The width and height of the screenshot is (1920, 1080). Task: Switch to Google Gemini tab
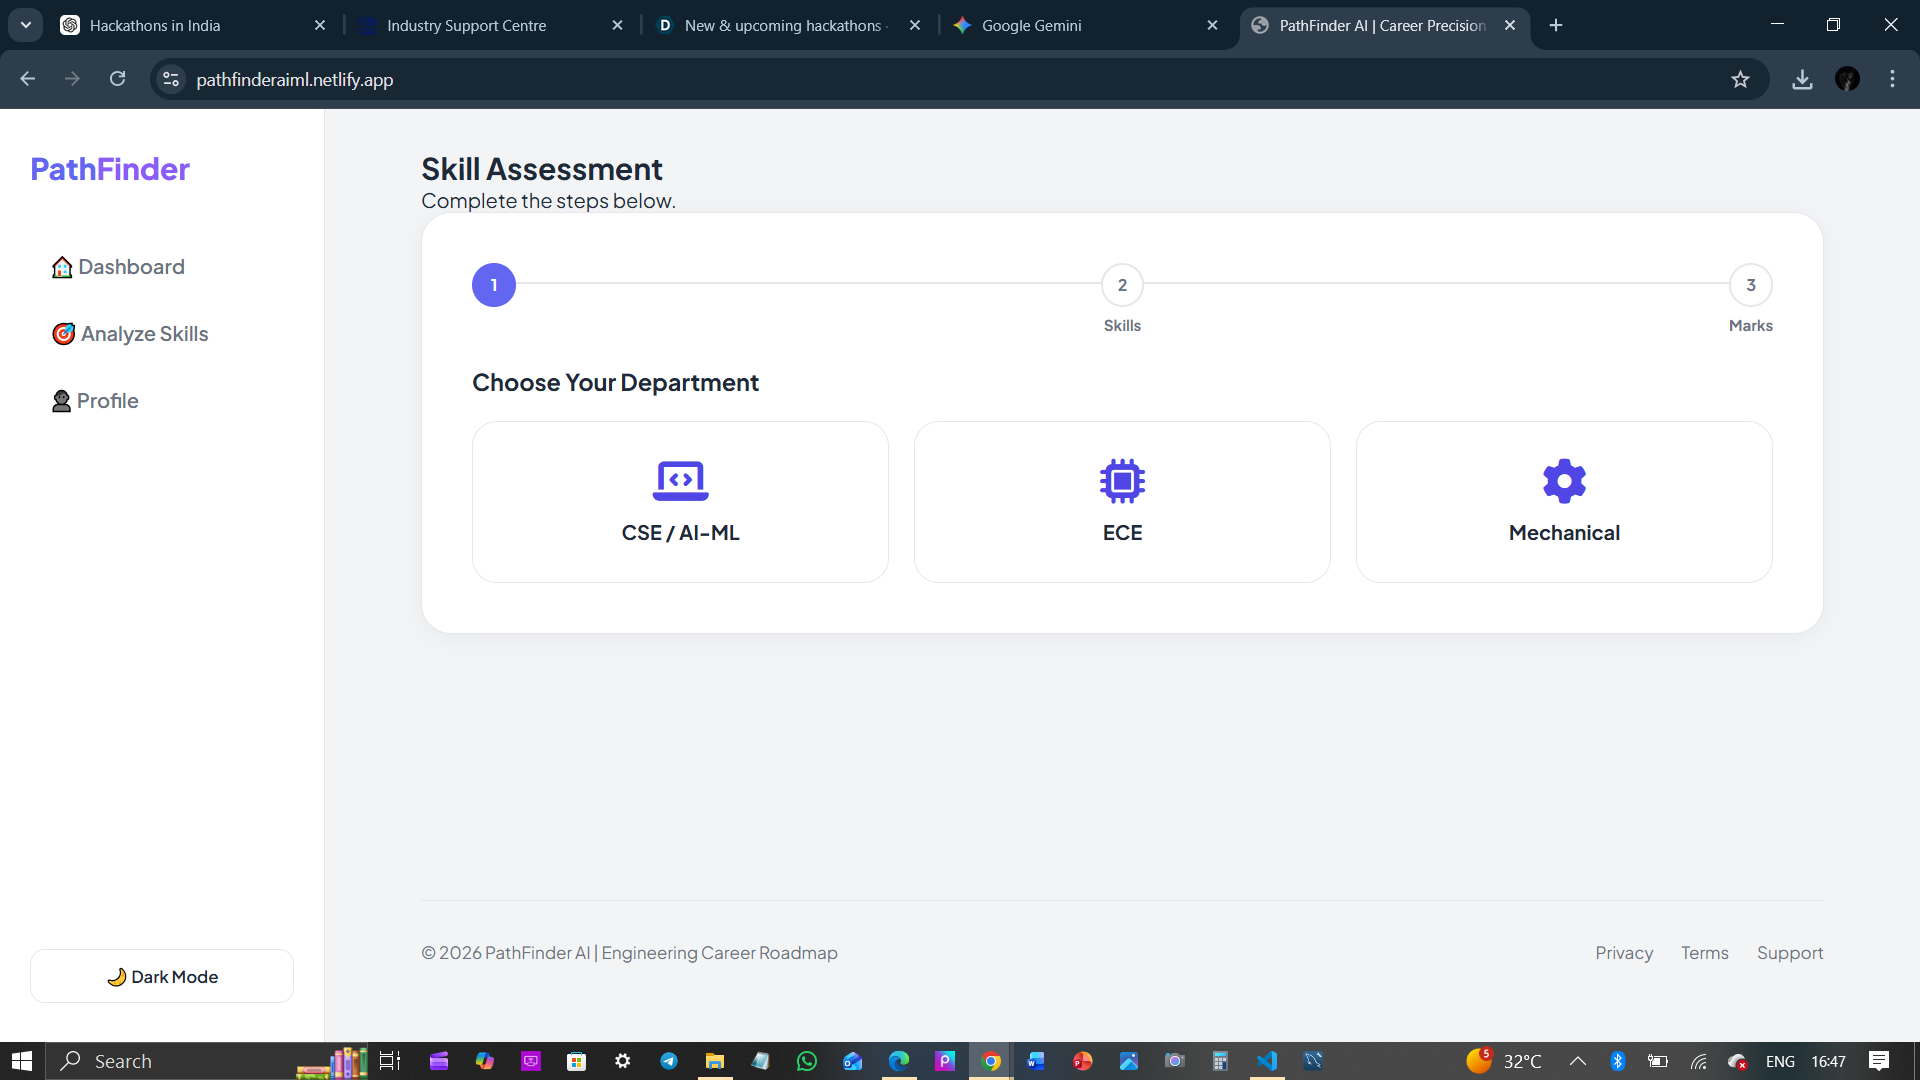pos(1031,25)
